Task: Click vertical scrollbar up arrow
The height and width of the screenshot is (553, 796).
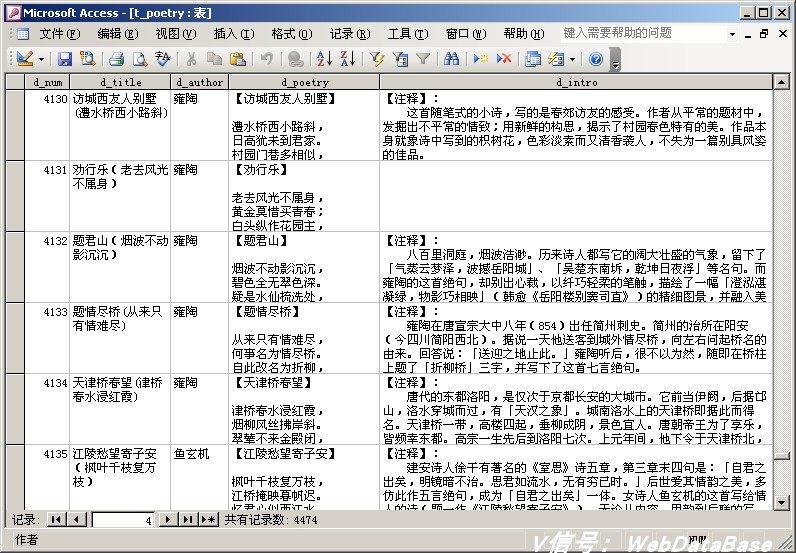Action: tap(781, 82)
